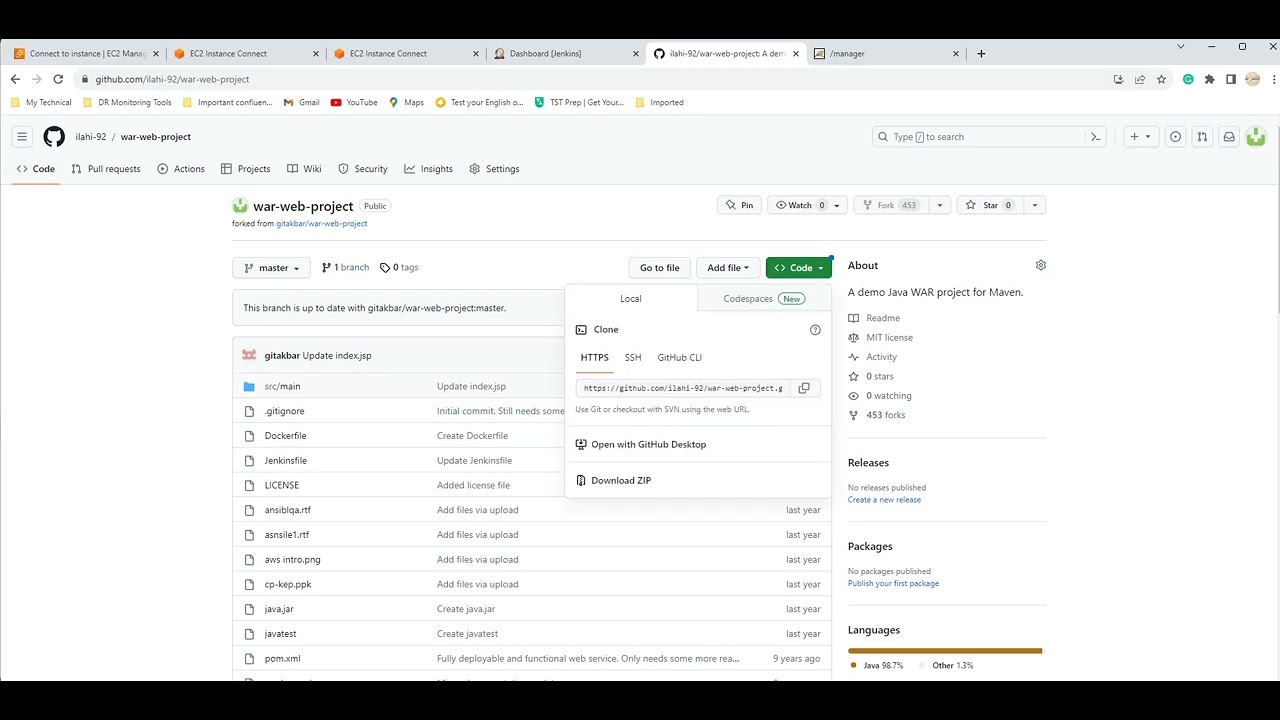
Task: Switch to the Codespaces tab
Action: pos(764,299)
